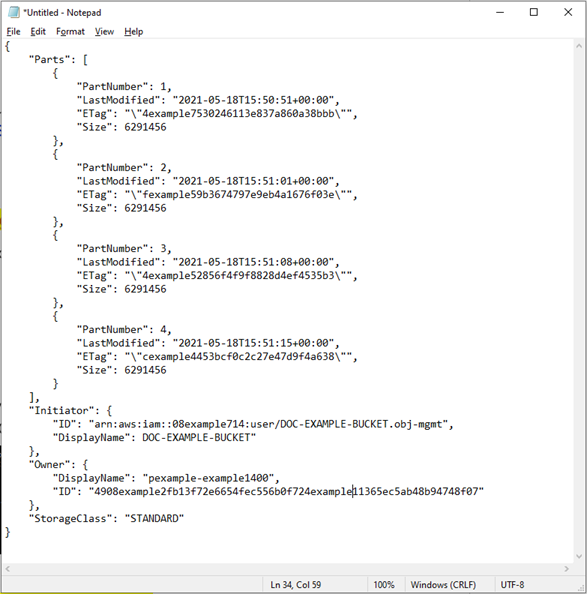Click the "Initiator": { line

click(x=70, y=411)
